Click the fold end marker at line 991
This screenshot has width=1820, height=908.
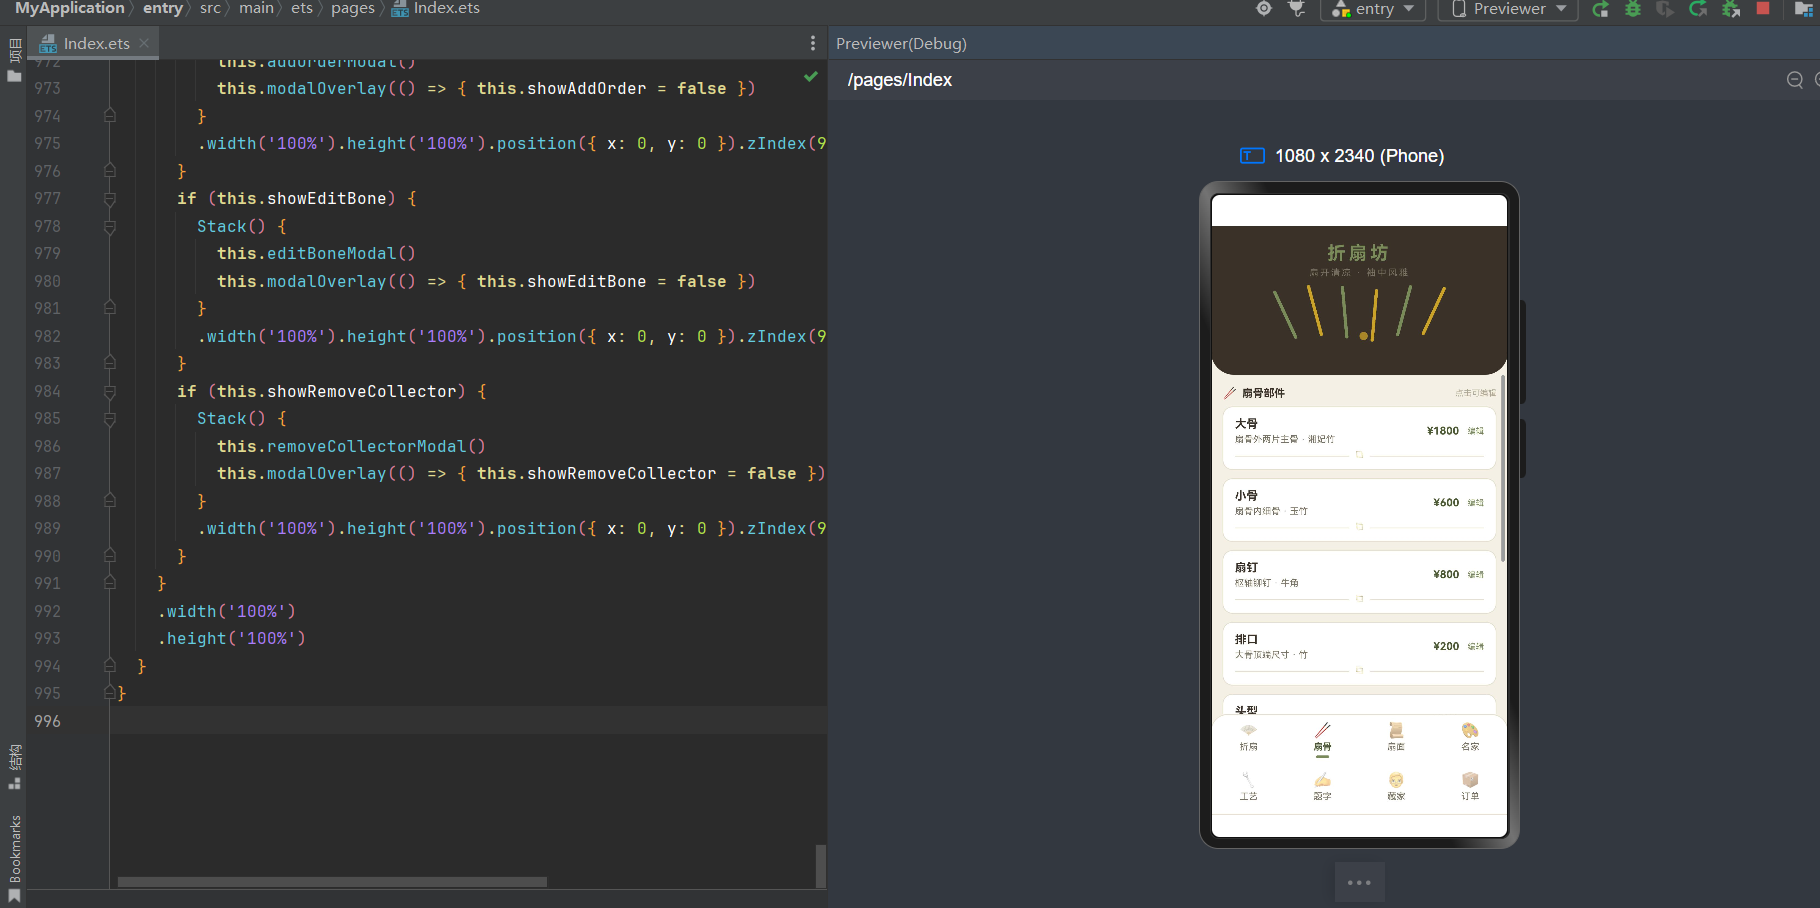click(110, 583)
